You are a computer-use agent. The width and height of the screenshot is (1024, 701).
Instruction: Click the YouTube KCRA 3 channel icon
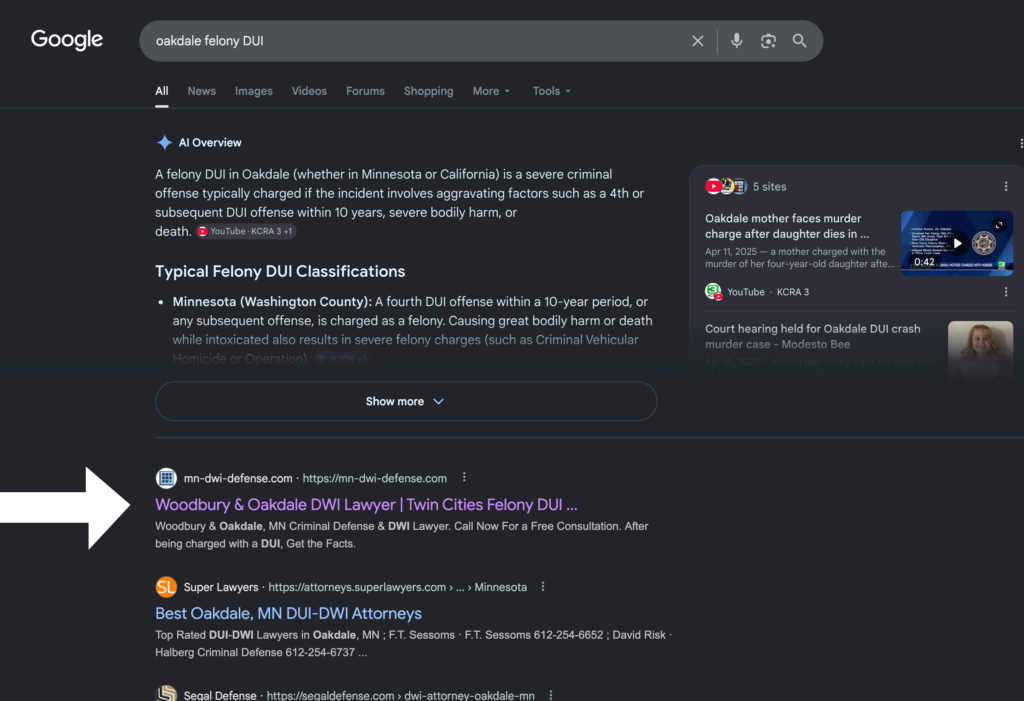[713, 291]
